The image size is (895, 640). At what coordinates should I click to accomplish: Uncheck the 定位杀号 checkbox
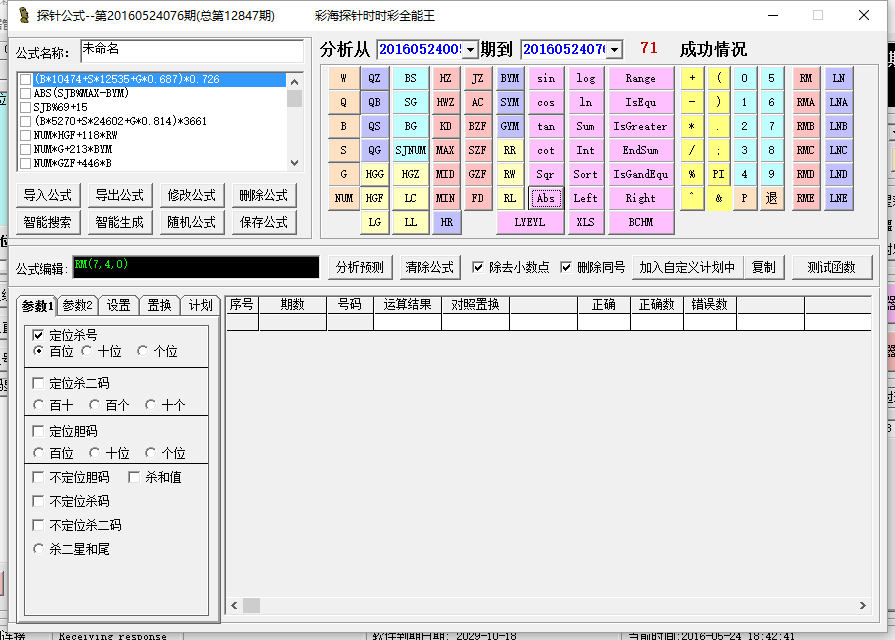click(x=39, y=335)
